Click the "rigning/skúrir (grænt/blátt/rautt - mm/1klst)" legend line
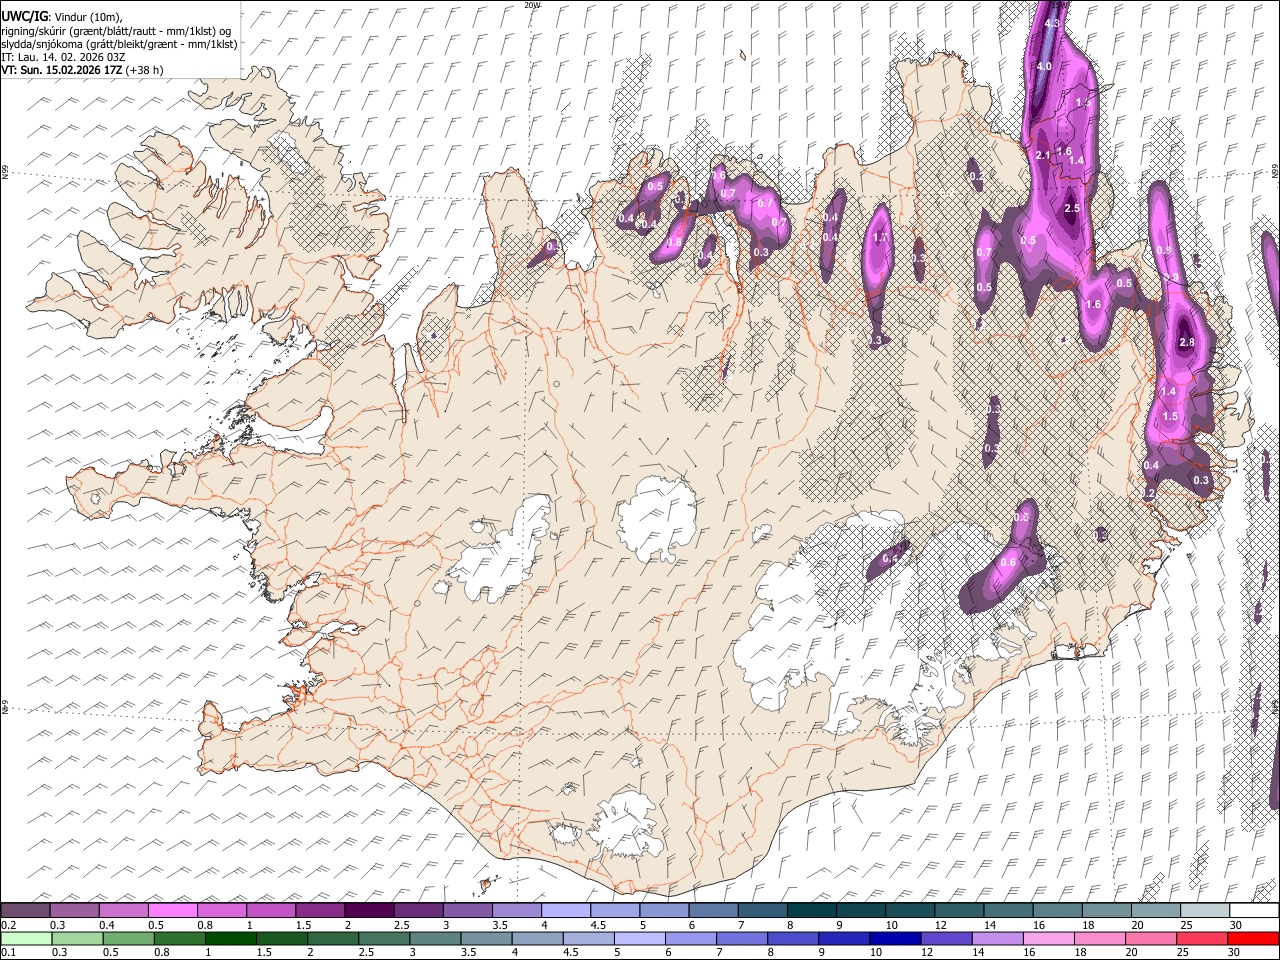 click(117, 30)
